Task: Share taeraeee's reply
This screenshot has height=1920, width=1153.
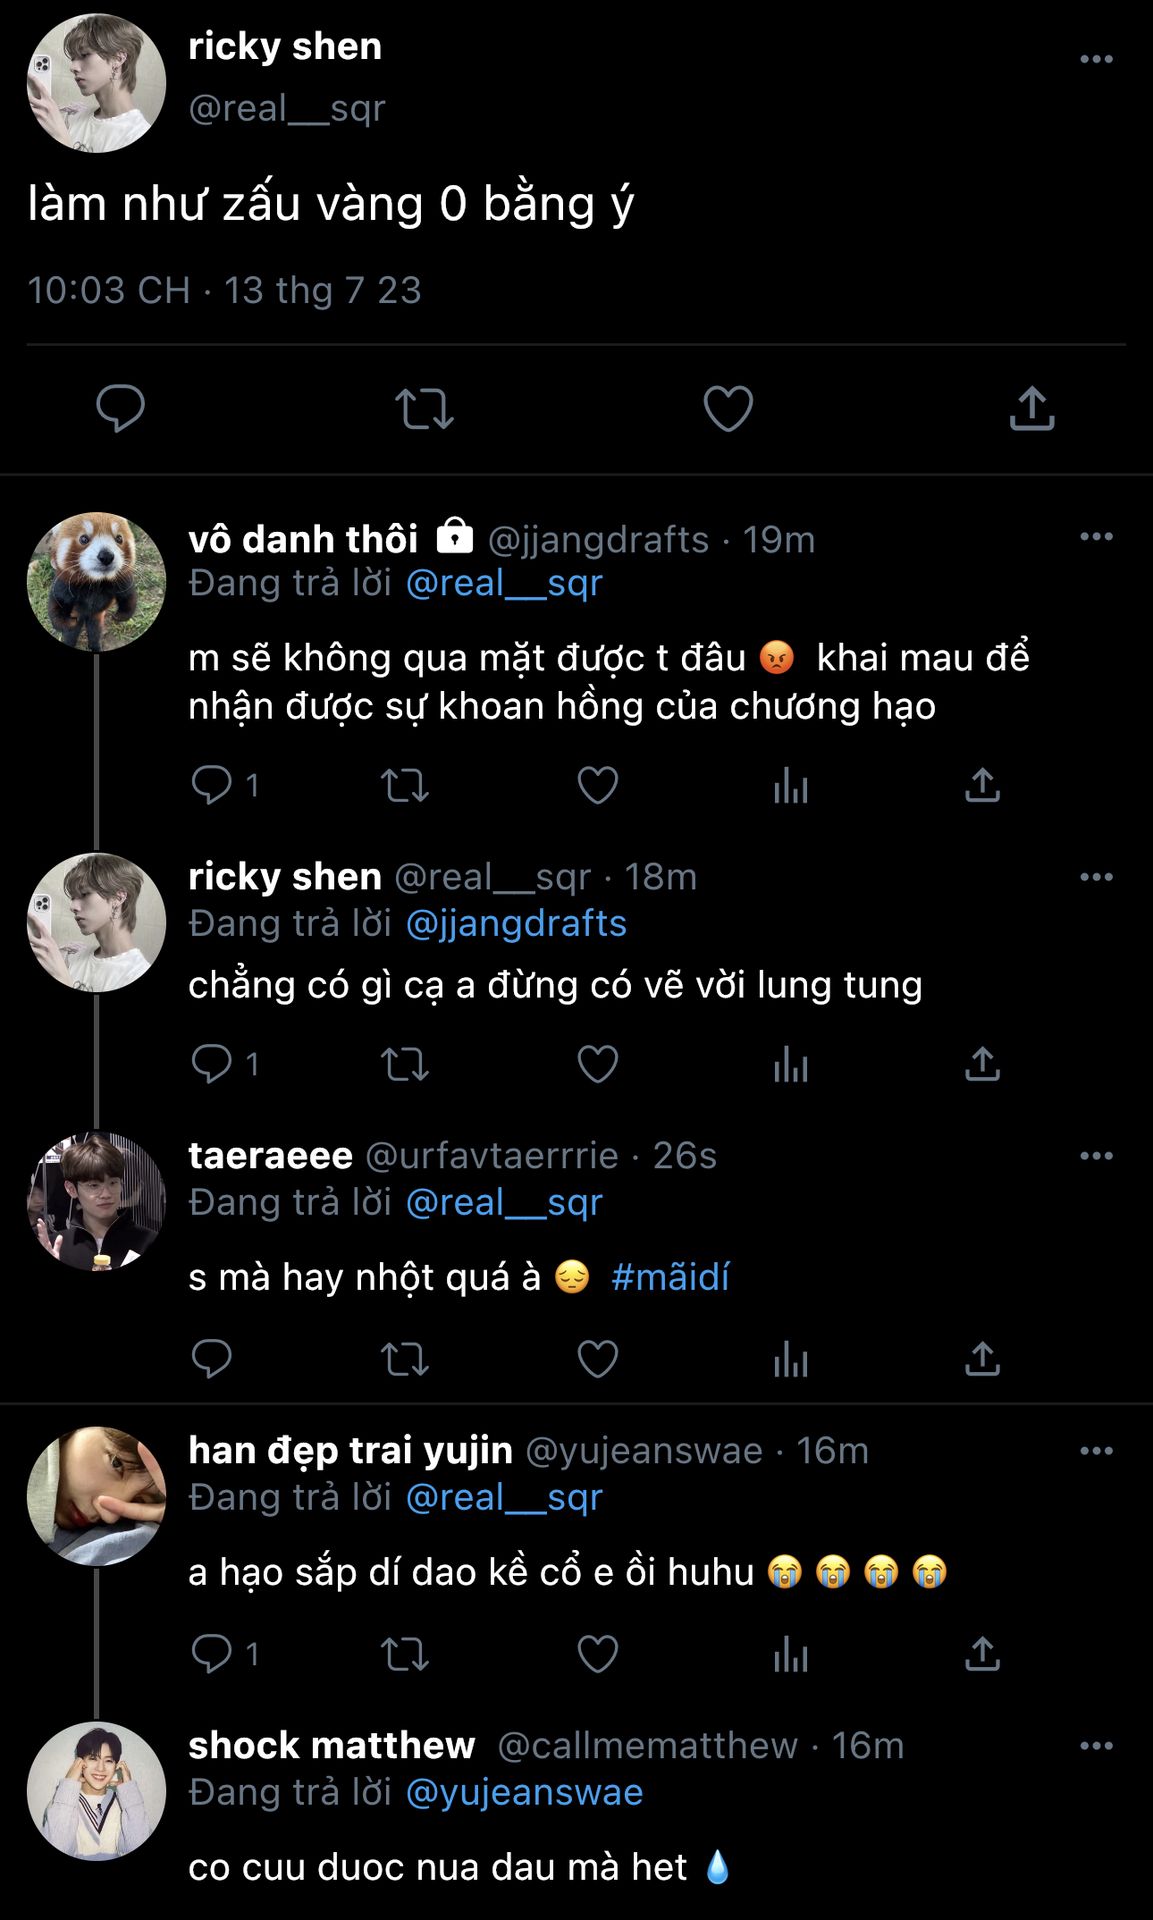Action: [x=982, y=1359]
